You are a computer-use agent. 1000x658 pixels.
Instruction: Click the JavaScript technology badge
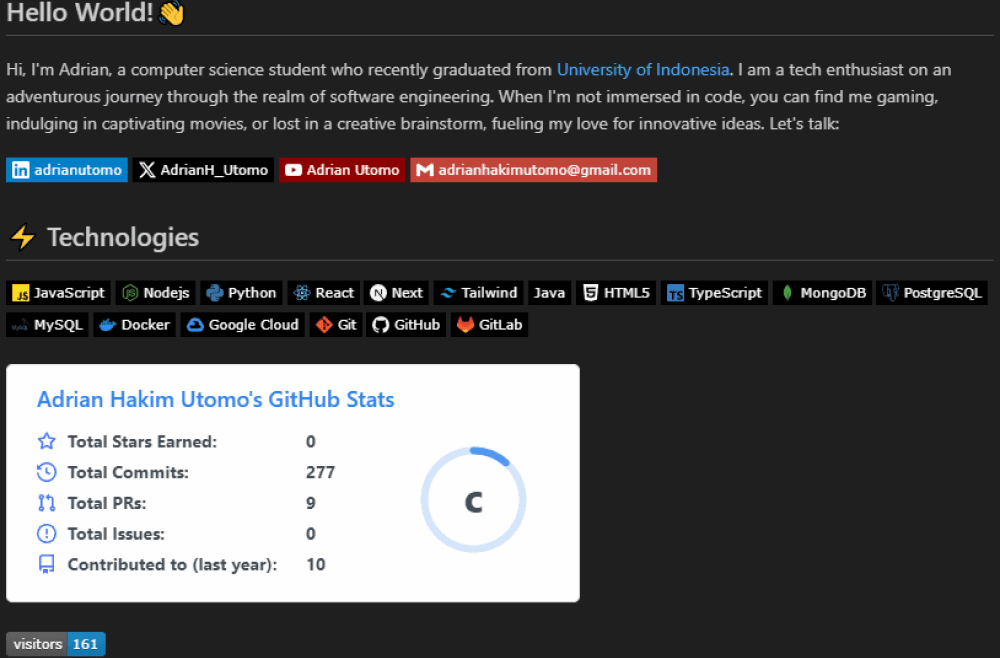[59, 293]
